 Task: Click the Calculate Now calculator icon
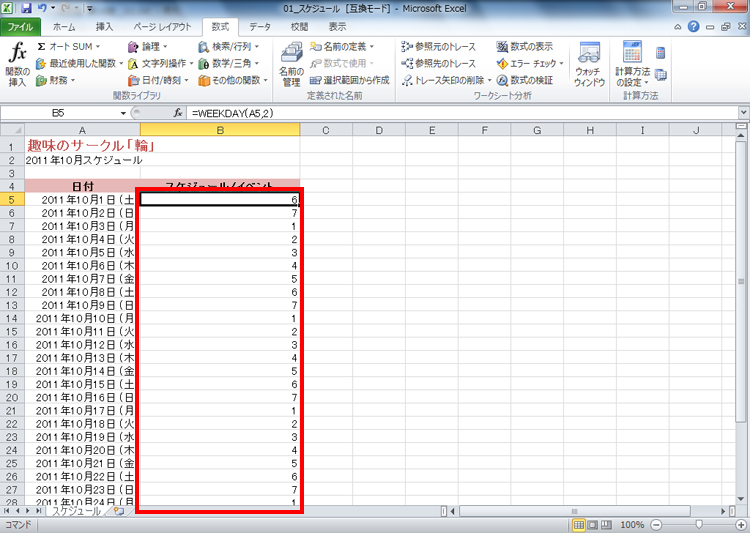click(661, 52)
